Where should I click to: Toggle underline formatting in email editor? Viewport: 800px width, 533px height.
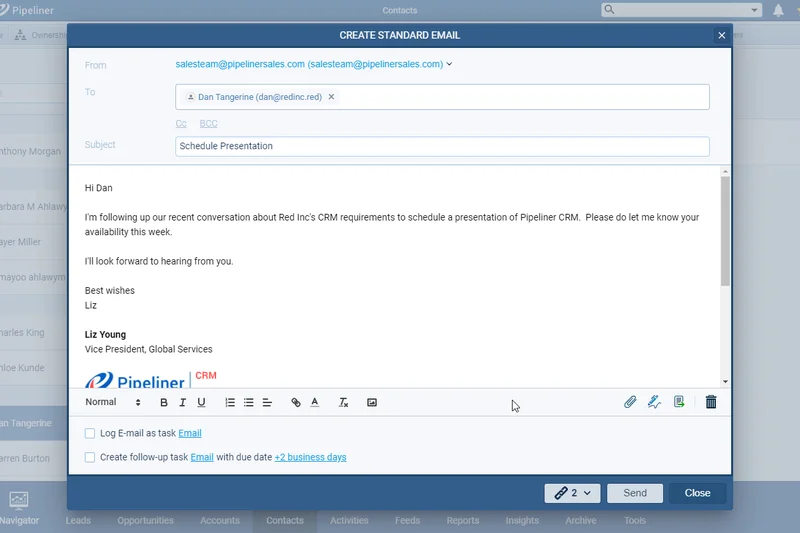click(x=201, y=402)
